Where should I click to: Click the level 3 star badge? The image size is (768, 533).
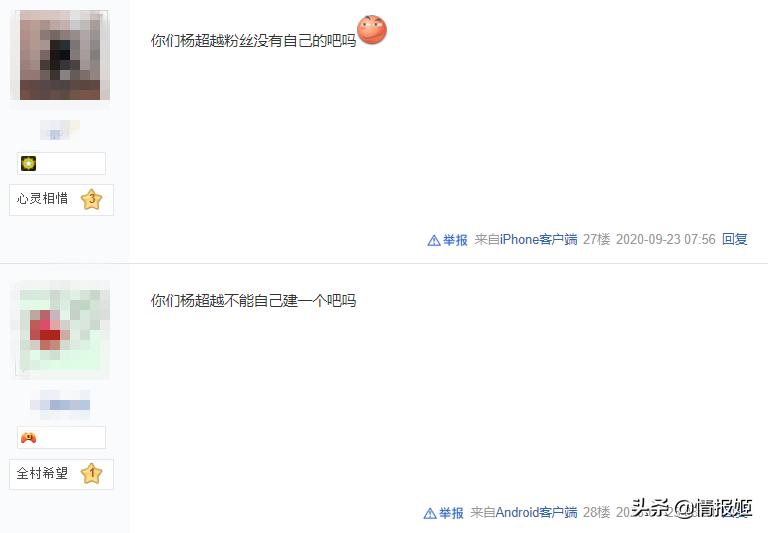pos(92,199)
